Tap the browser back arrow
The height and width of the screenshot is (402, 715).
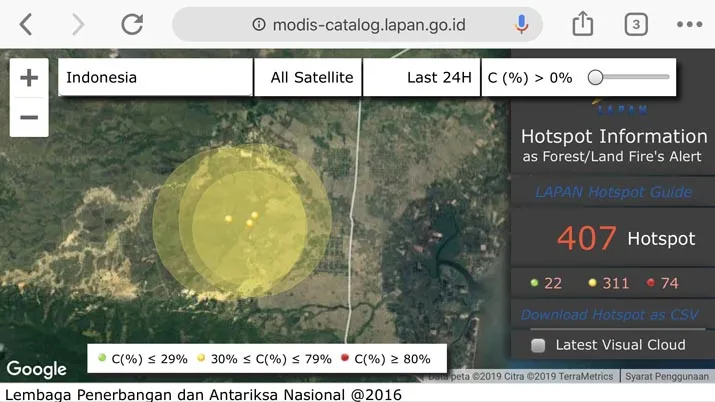point(27,24)
